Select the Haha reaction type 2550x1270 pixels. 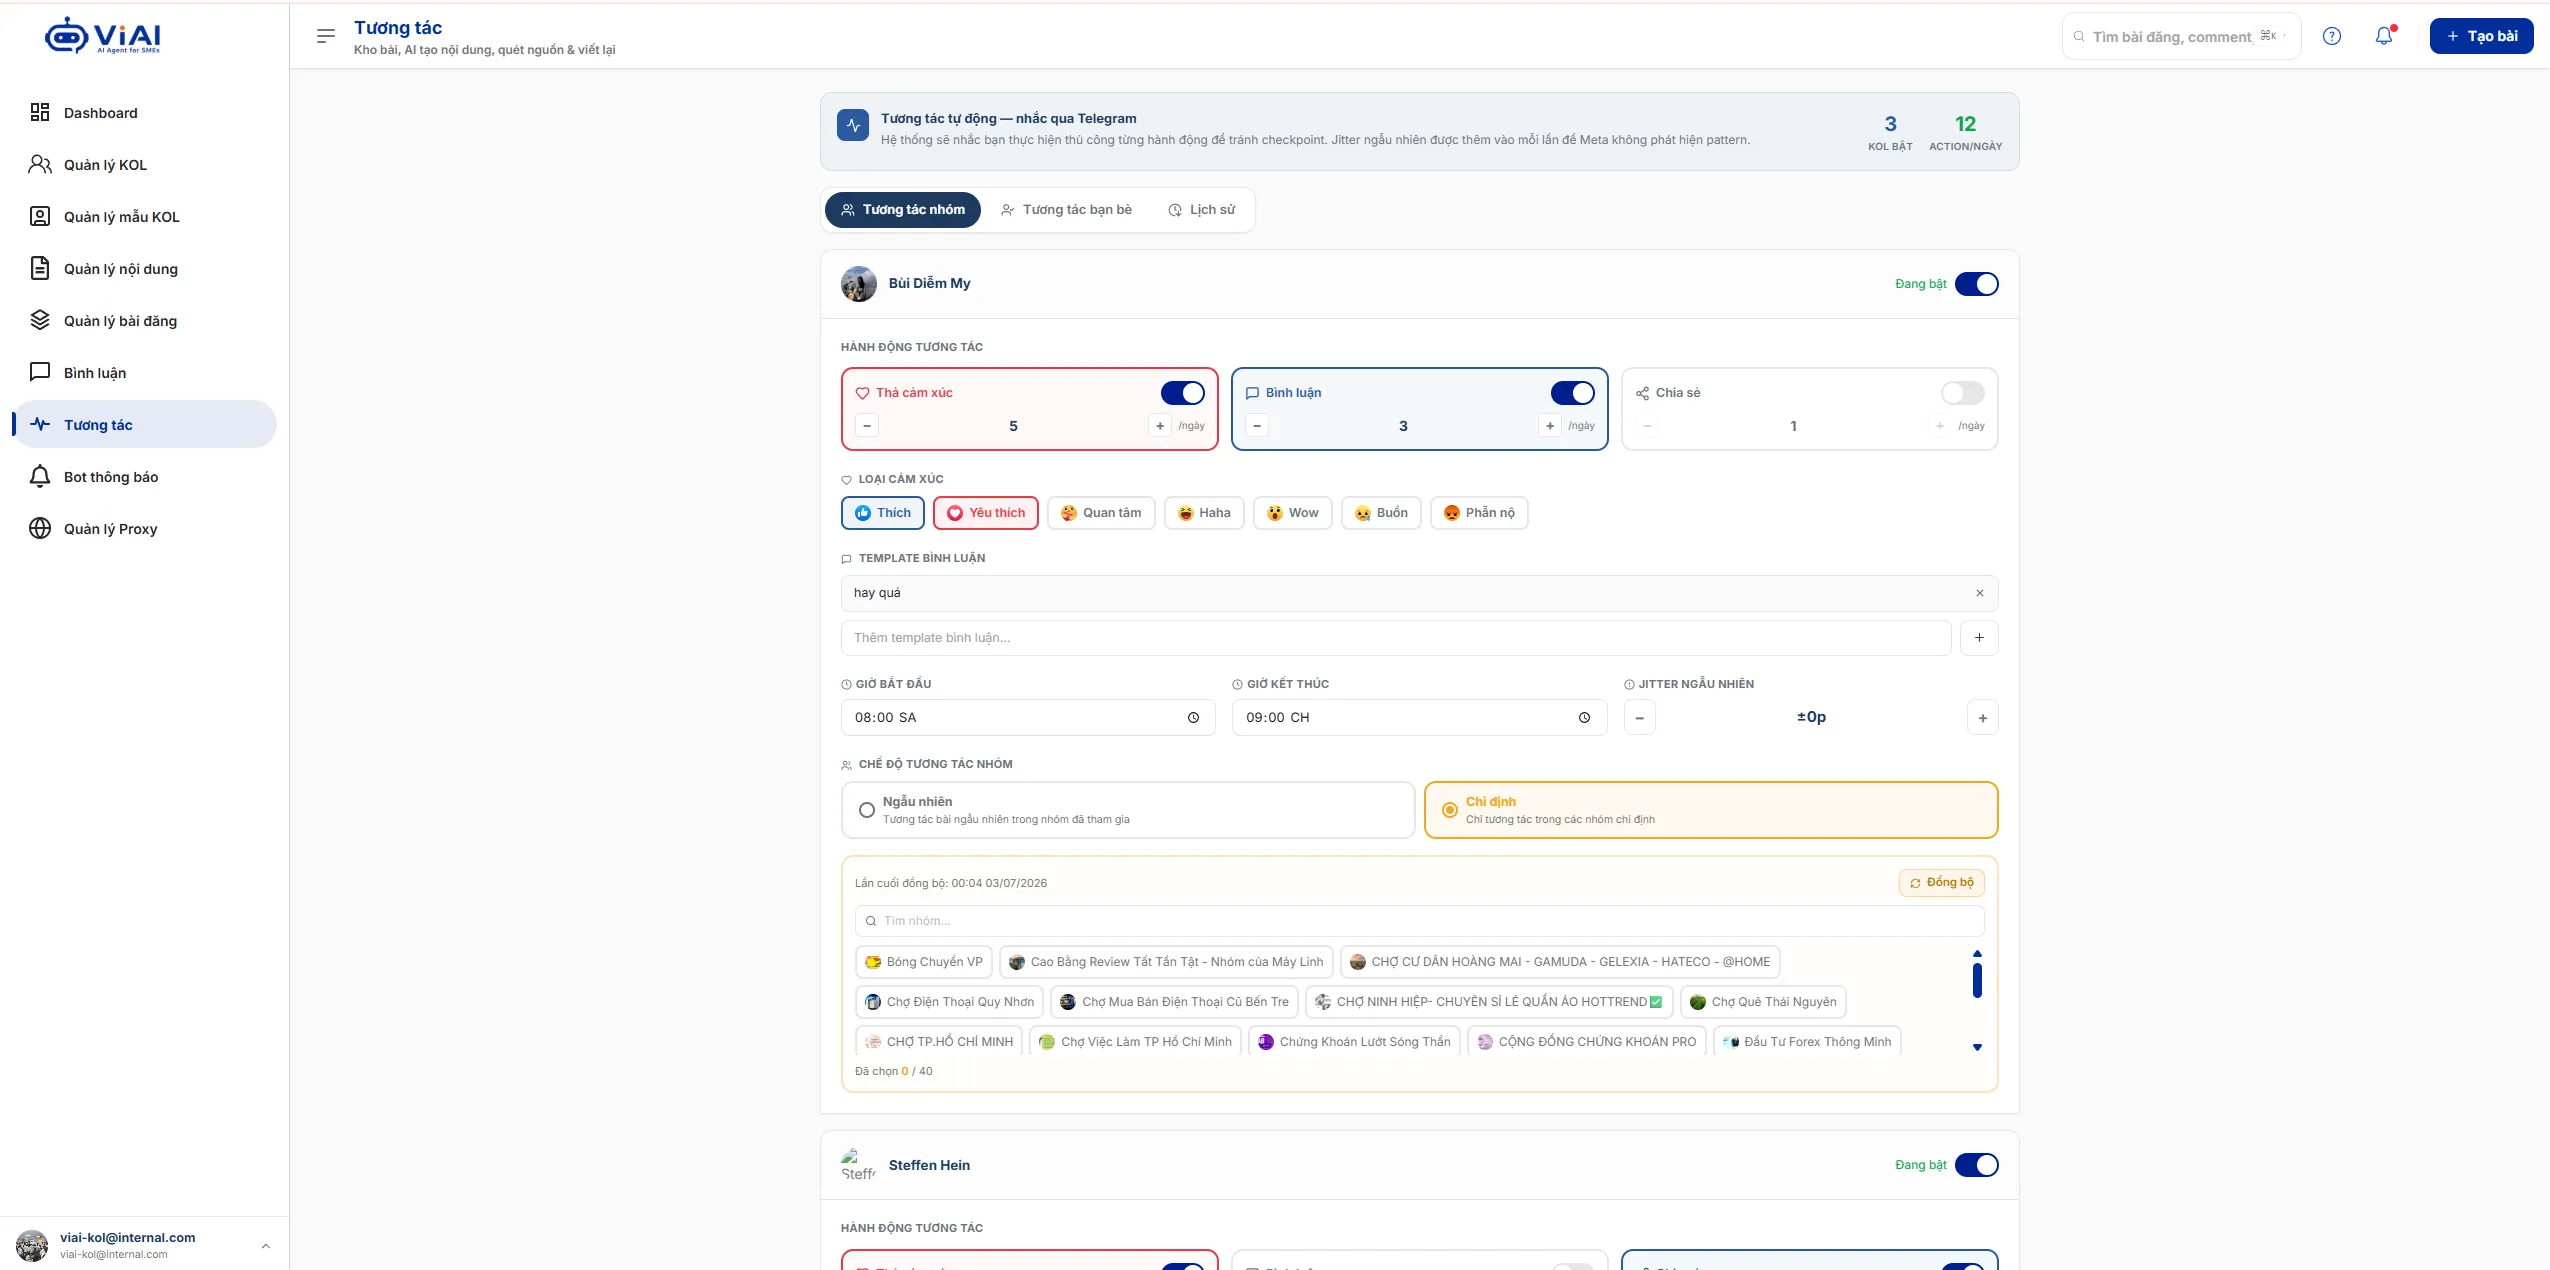1204,513
